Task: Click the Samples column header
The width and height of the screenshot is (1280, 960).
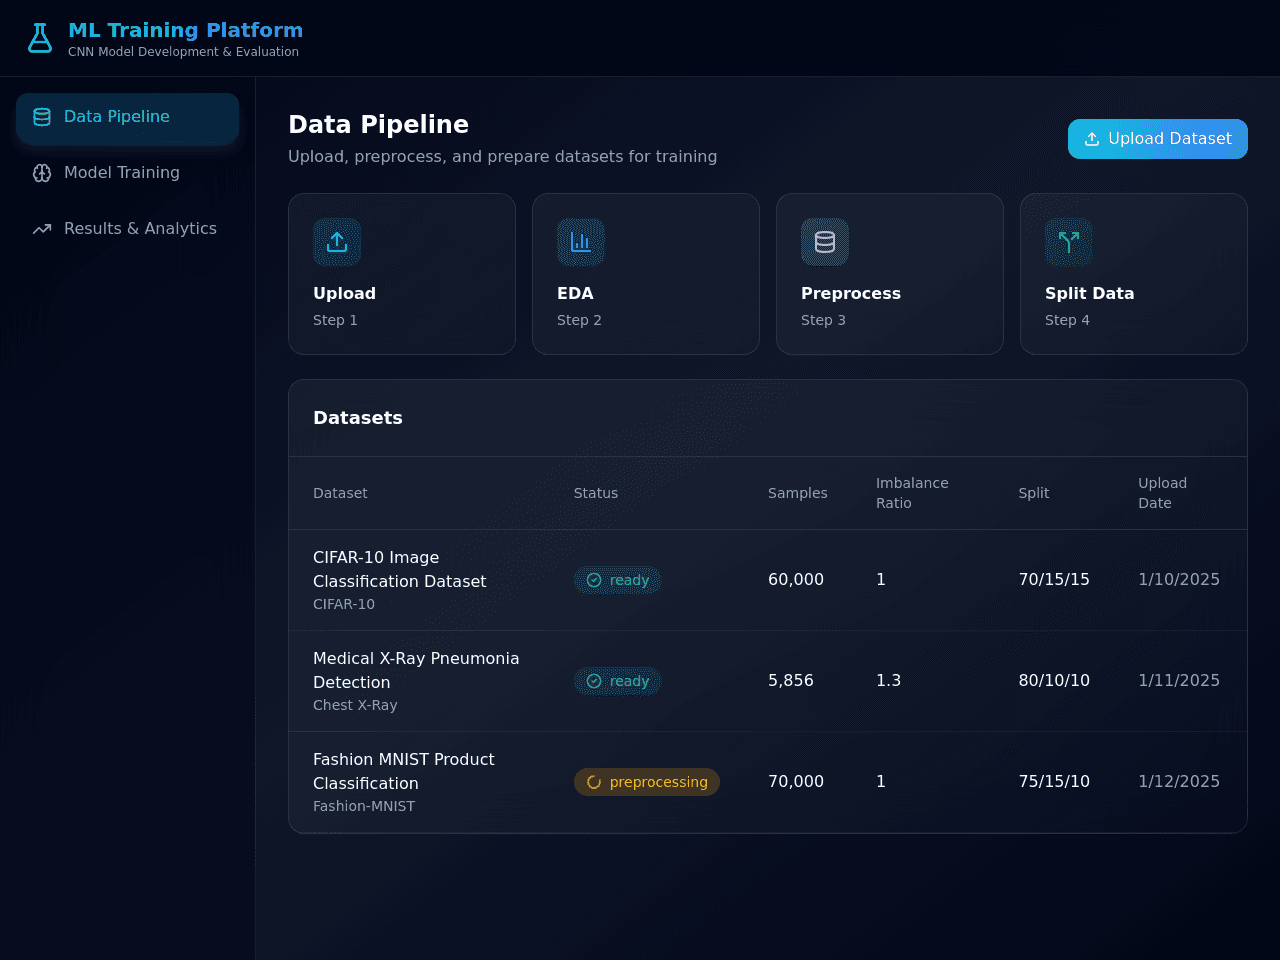Action: [x=798, y=493]
